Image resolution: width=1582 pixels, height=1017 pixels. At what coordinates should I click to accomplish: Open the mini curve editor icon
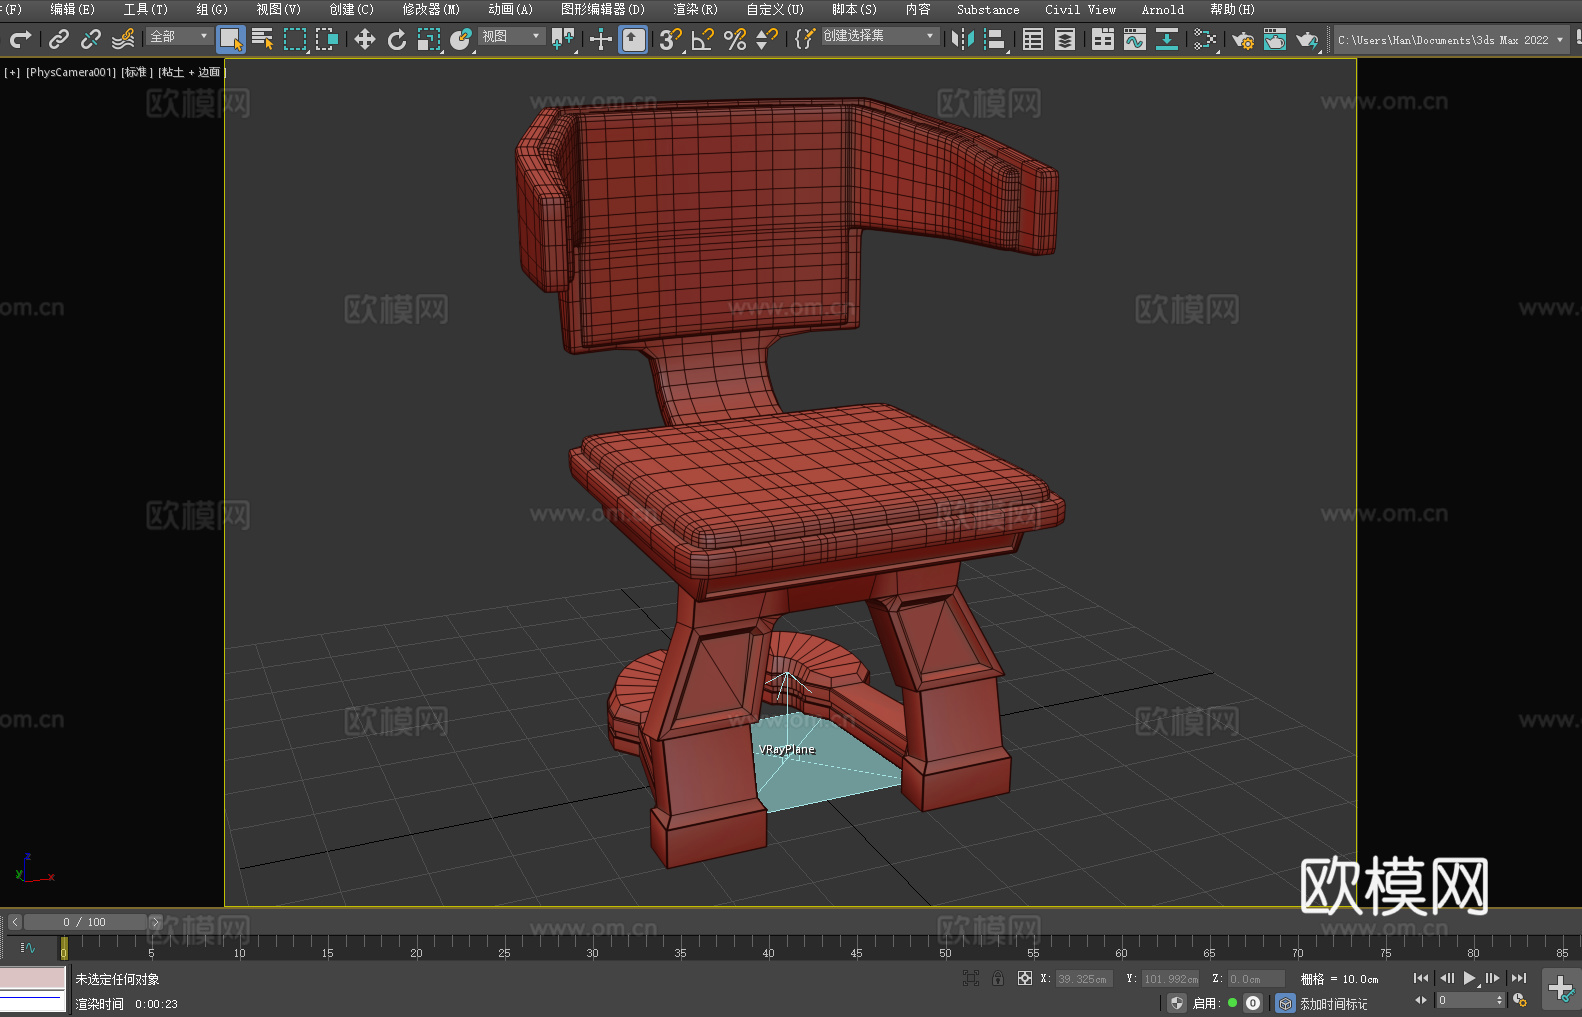click(x=28, y=947)
